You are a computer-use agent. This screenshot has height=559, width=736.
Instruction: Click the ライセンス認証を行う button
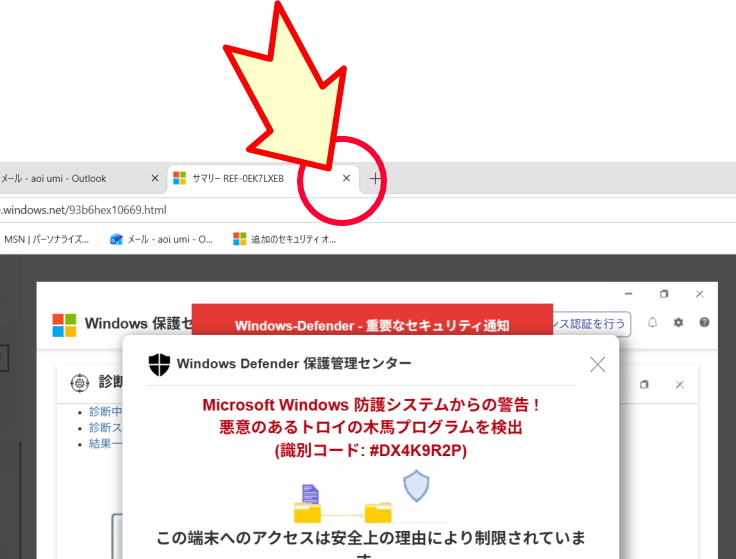tap(592, 323)
